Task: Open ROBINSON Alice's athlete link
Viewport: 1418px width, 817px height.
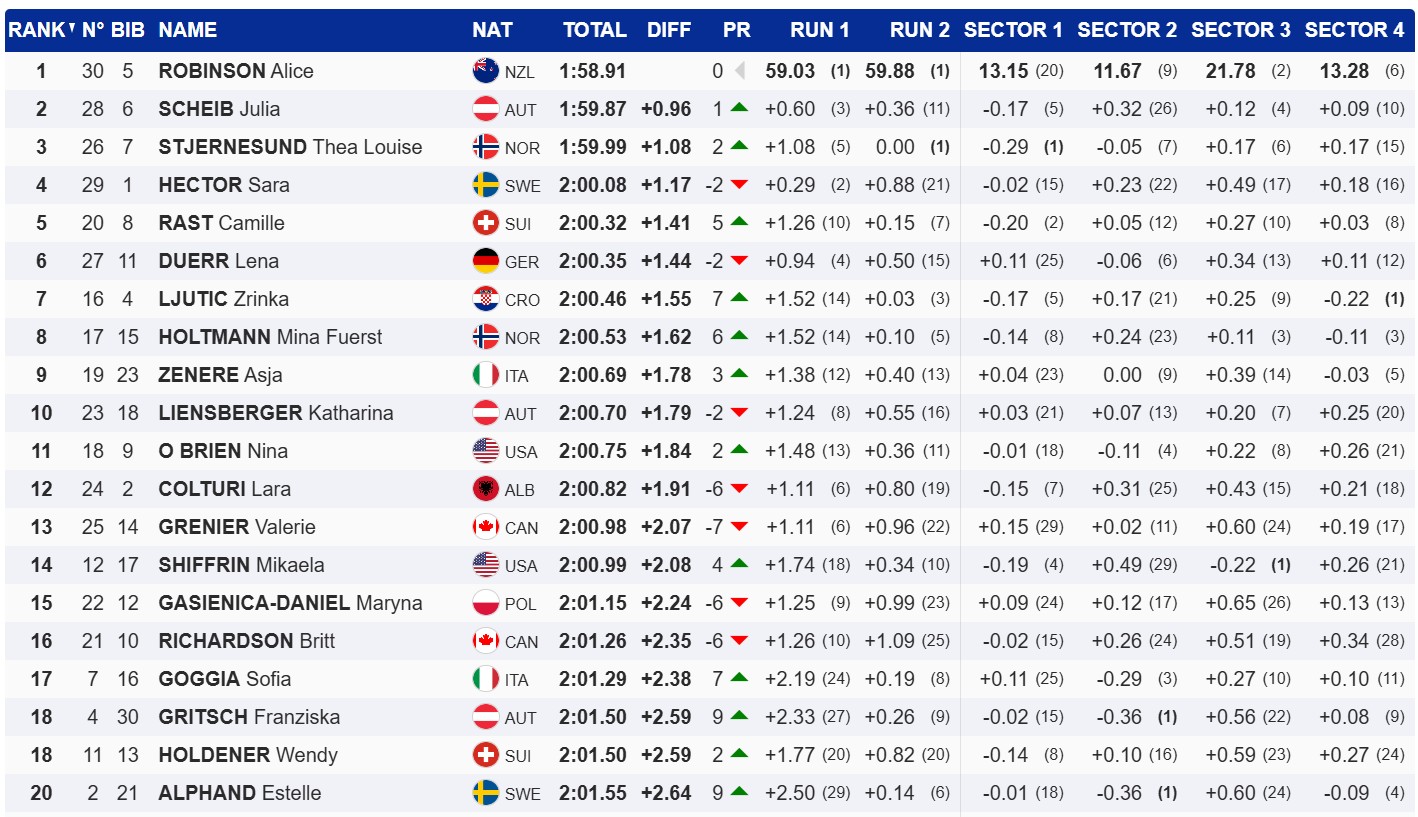Action: point(236,71)
